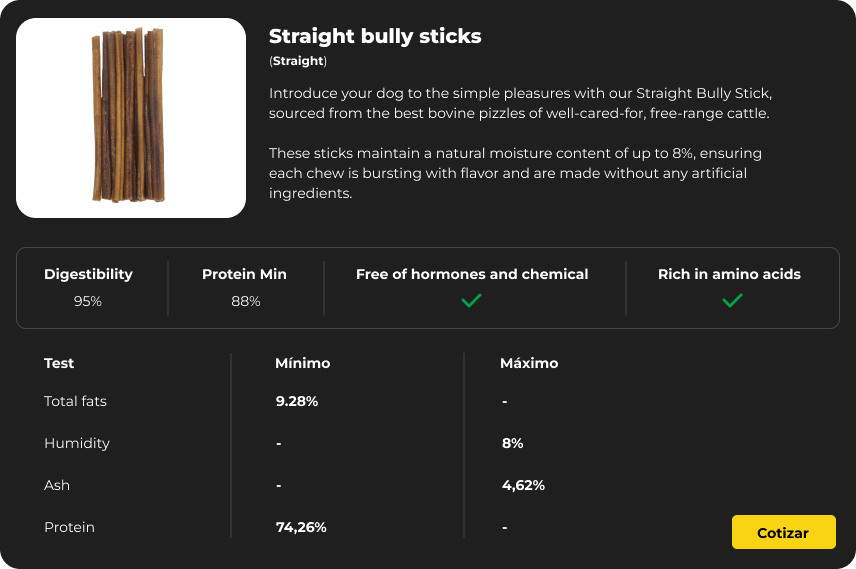
Task: Click the Free of hormones and chemical label
Action: click(472, 274)
